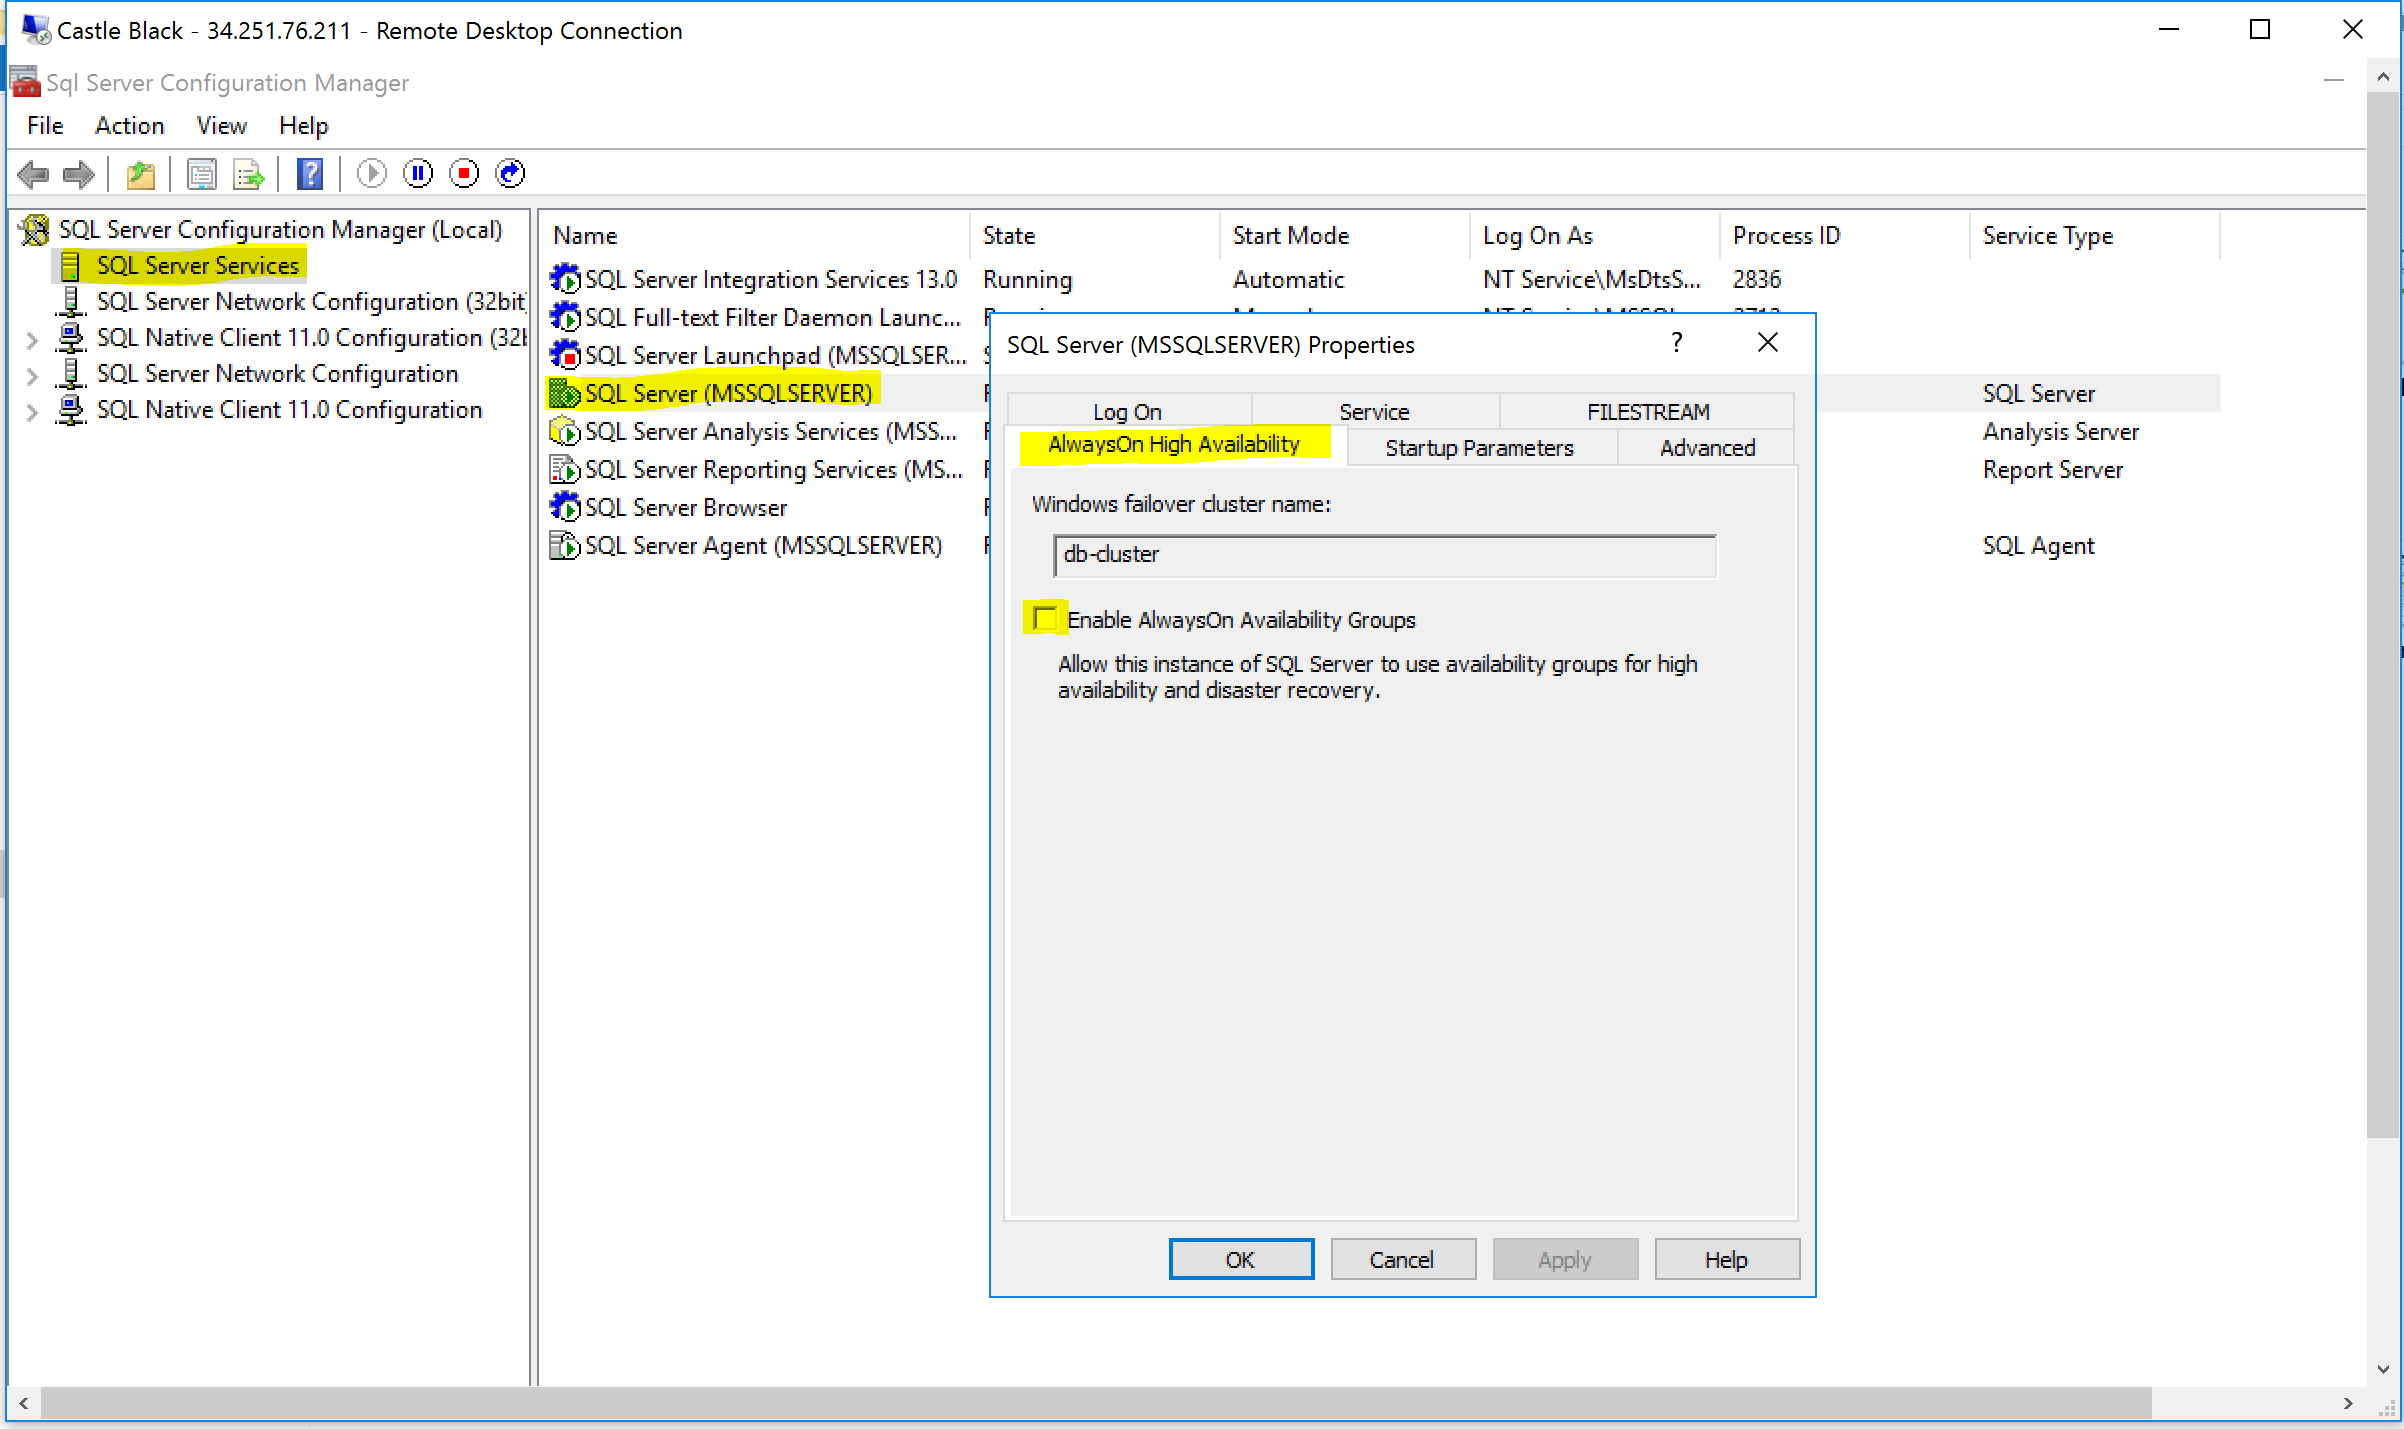Click the Restart Service toolbar icon
2404x1429 pixels.
point(510,173)
